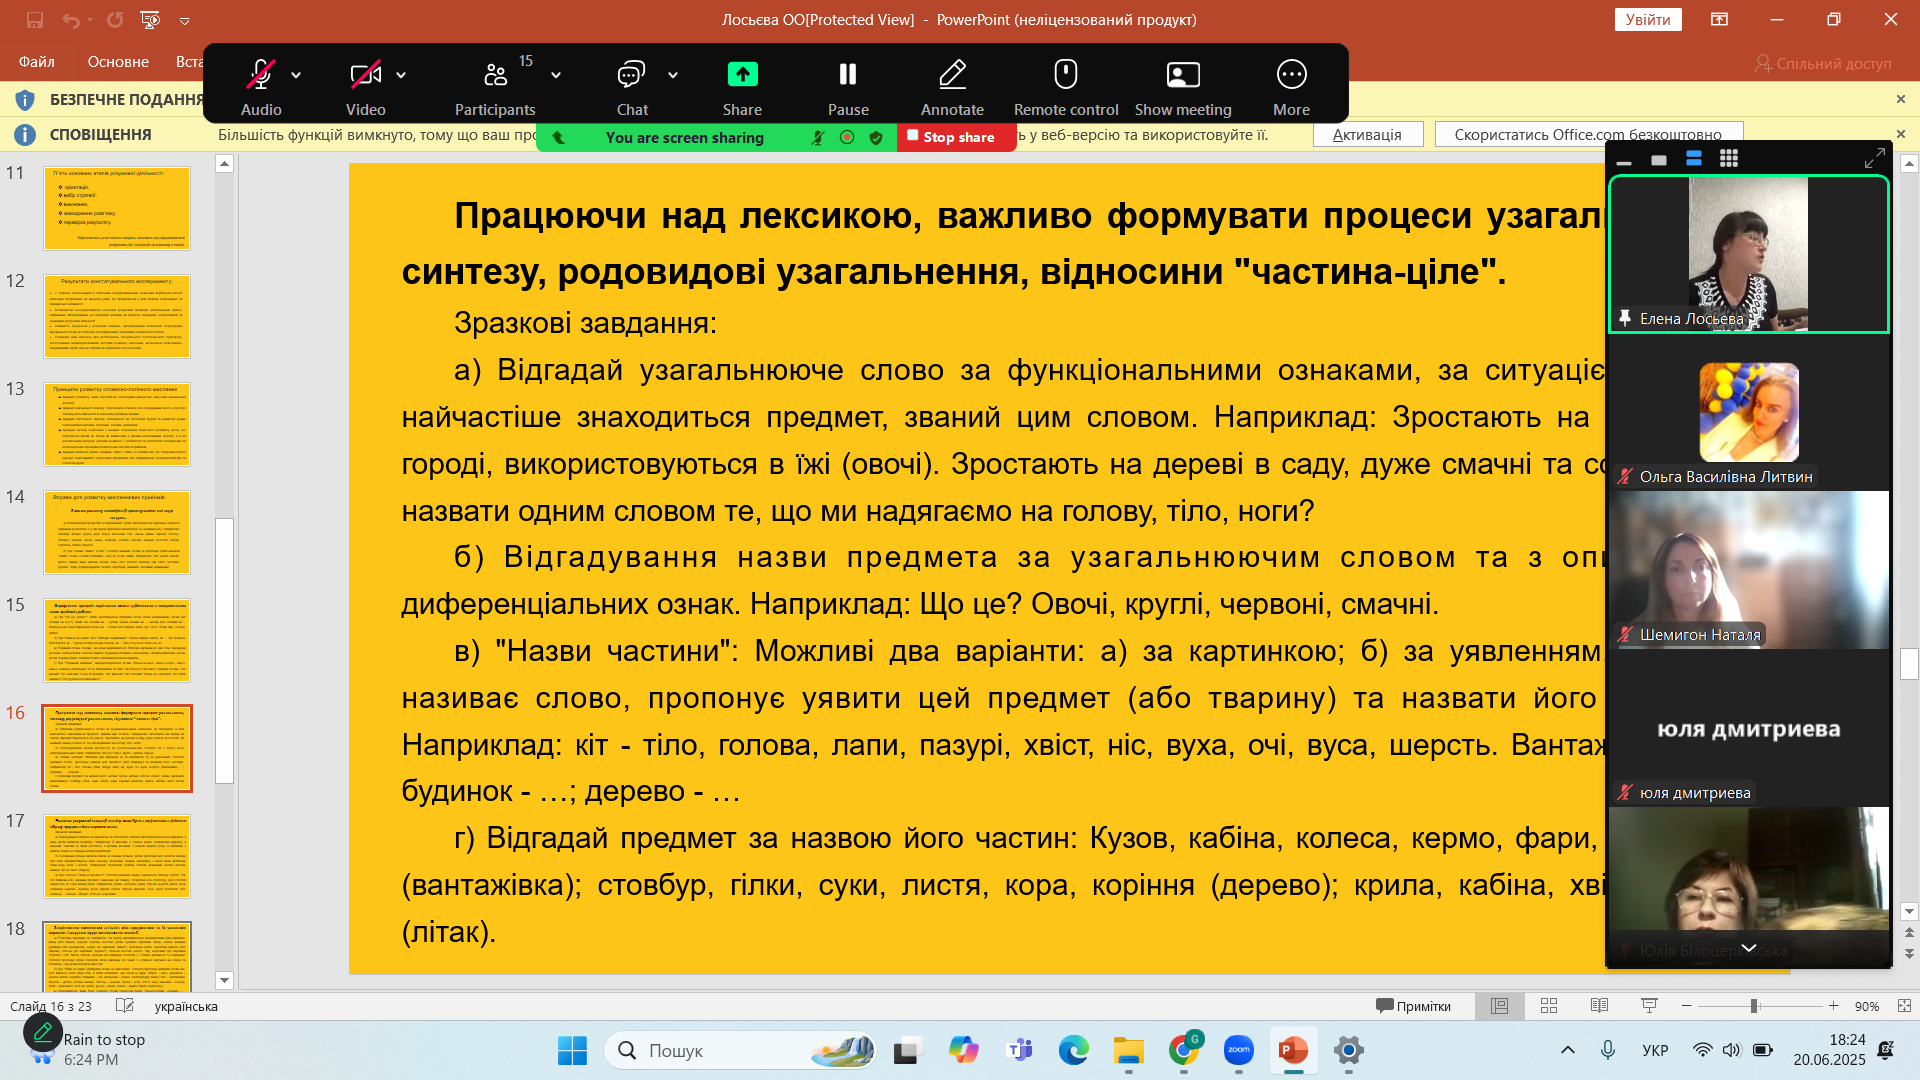Switch video panel to single small view
Screen dimensions: 1920x1080
[x=1659, y=160]
